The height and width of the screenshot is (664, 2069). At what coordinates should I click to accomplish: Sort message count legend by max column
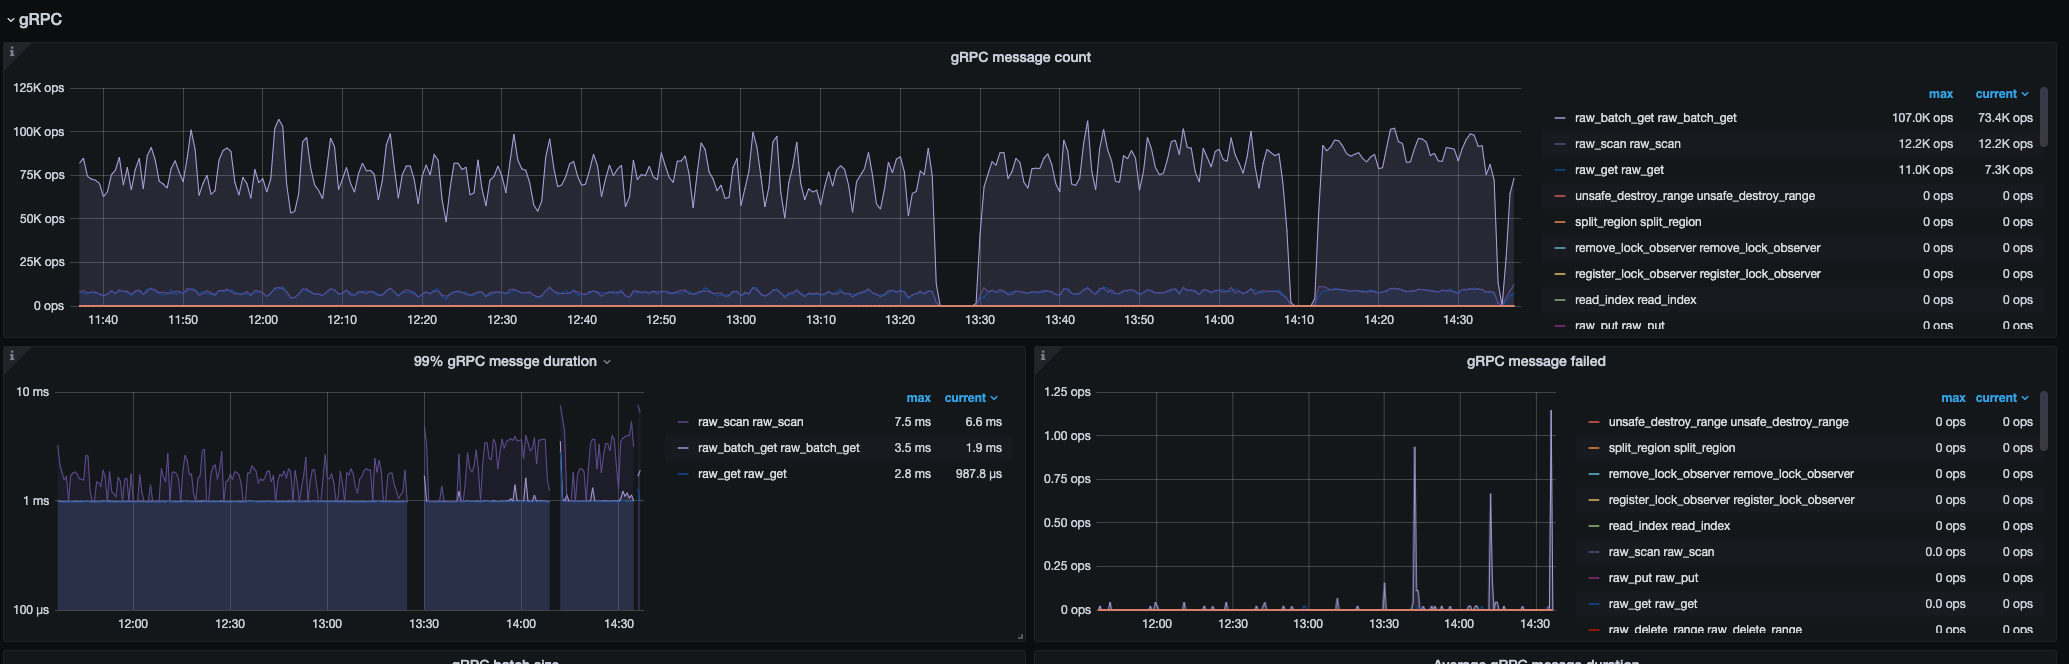tap(1940, 94)
